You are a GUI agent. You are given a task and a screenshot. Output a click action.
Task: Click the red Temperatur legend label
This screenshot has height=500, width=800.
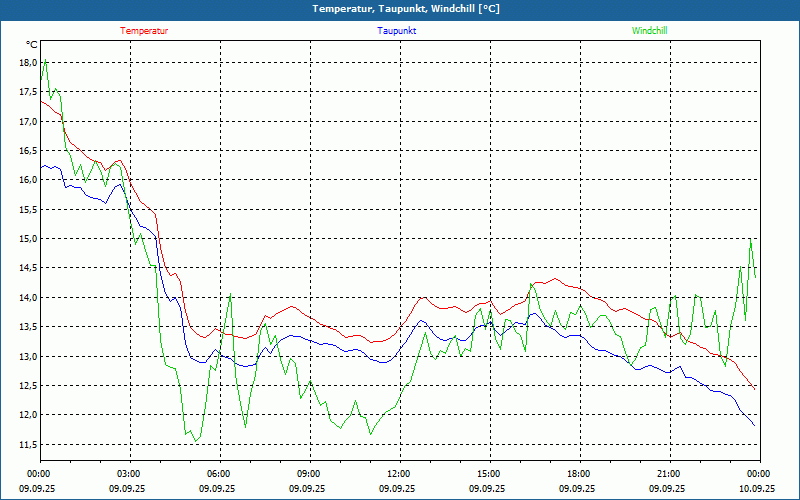[144, 31]
